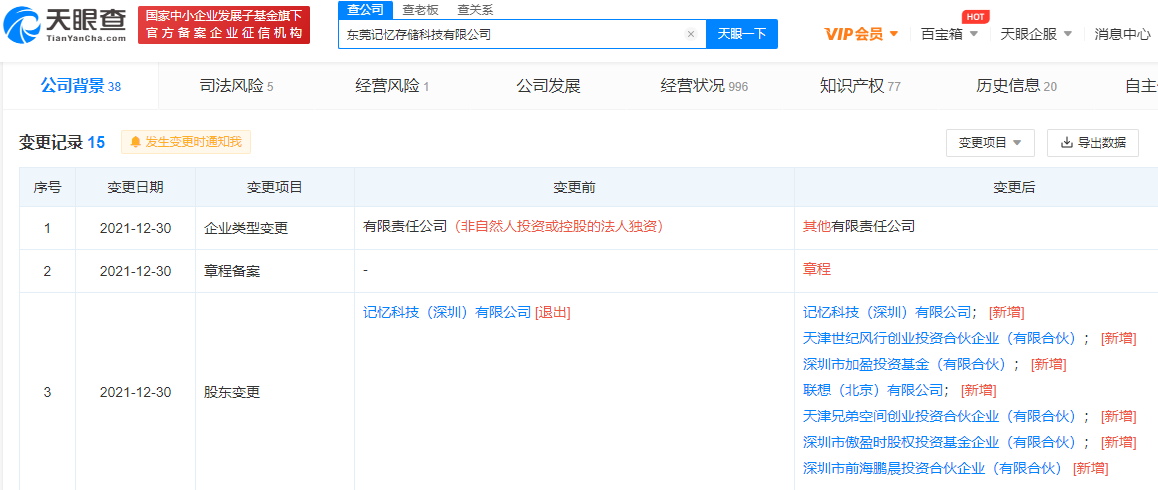Open the 知识产权 tab
This screenshot has height=490, width=1158.
click(860, 86)
